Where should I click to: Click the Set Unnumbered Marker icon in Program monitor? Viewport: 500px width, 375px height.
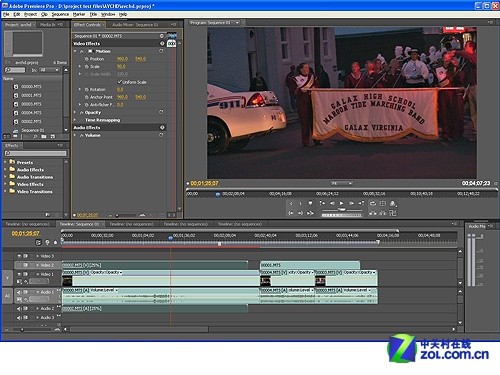click(310, 203)
